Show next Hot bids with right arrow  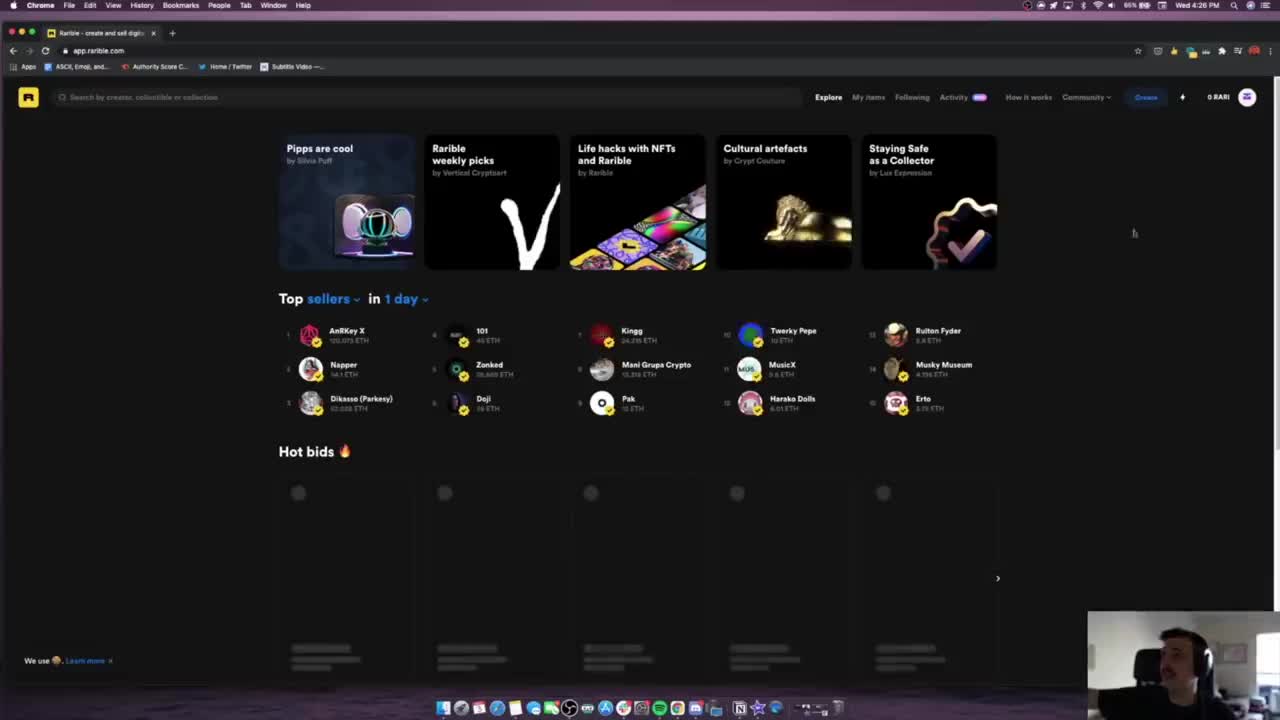point(997,578)
